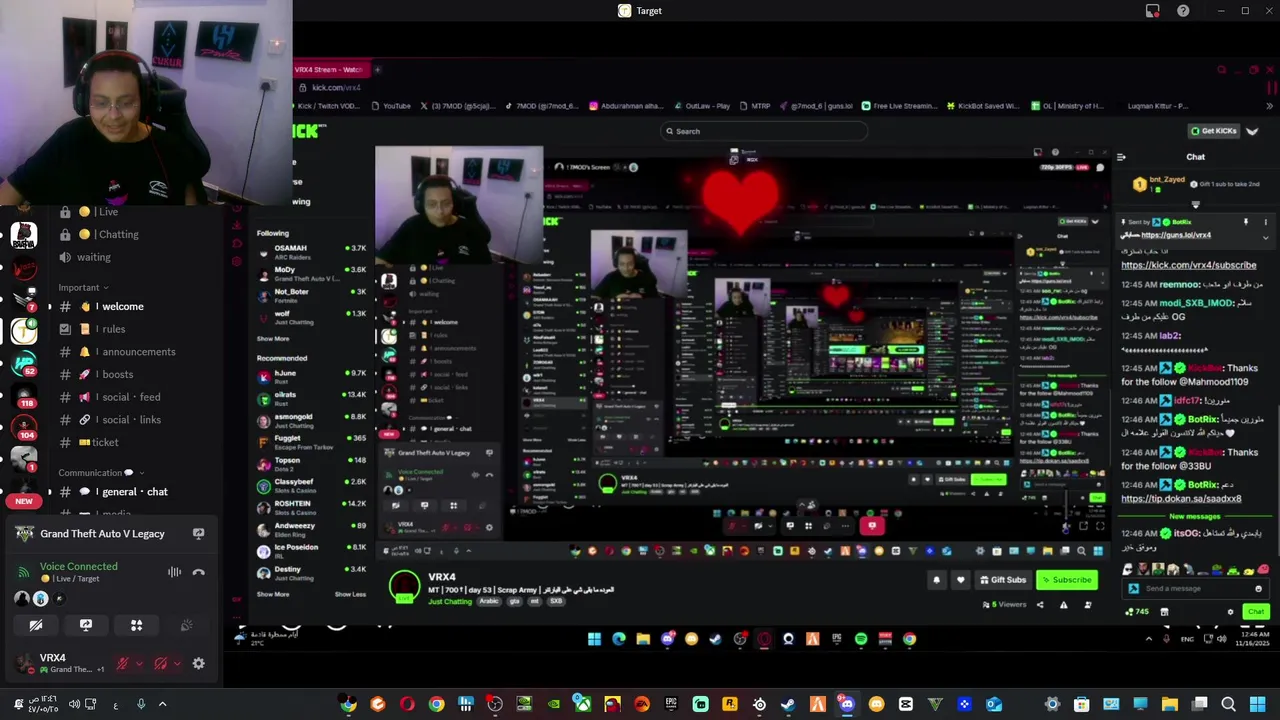This screenshot has width=1280, height=720.
Task: Toggle Discord soundboard button
Action: 186,625
